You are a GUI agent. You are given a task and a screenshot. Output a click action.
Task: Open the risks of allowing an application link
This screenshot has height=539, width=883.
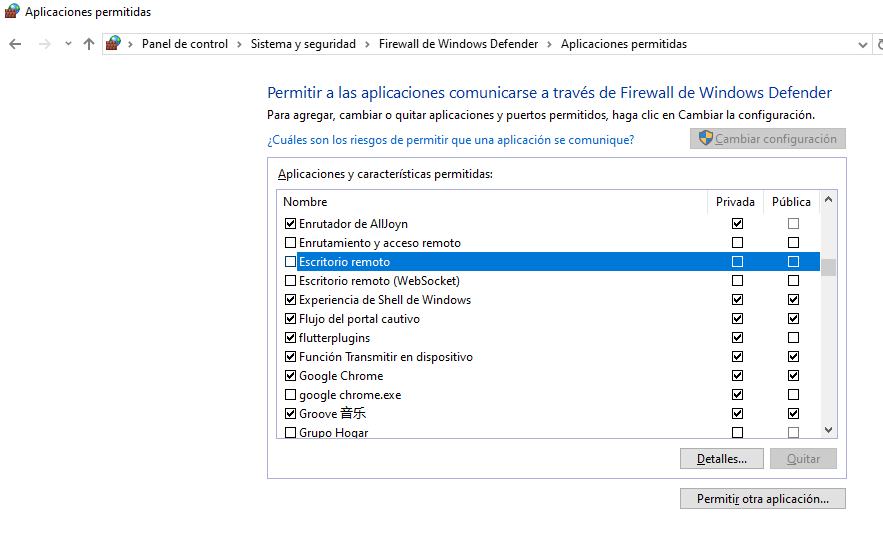tap(450, 140)
